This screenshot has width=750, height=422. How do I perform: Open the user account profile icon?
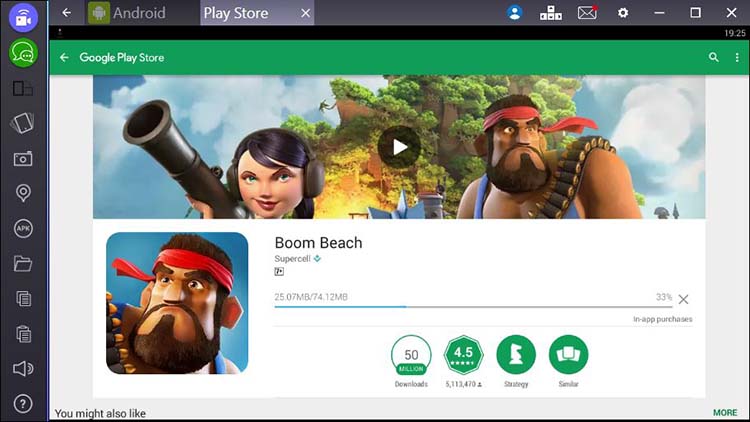click(x=515, y=13)
